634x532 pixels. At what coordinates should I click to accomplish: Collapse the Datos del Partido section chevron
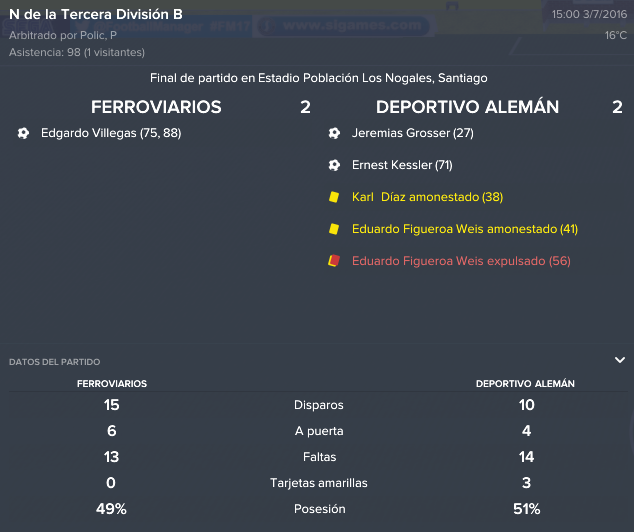(x=620, y=360)
